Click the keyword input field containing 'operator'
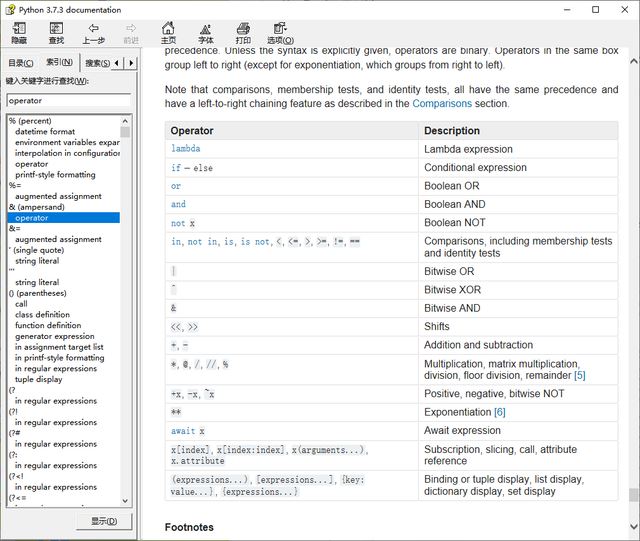The image size is (640, 541). point(69,100)
